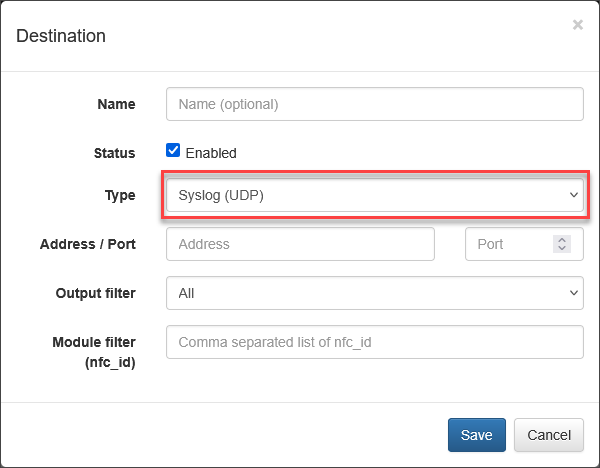Screen dimensions: 600x468
Task: Click the Type dropdown chevron arrow
Action: [574, 195]
